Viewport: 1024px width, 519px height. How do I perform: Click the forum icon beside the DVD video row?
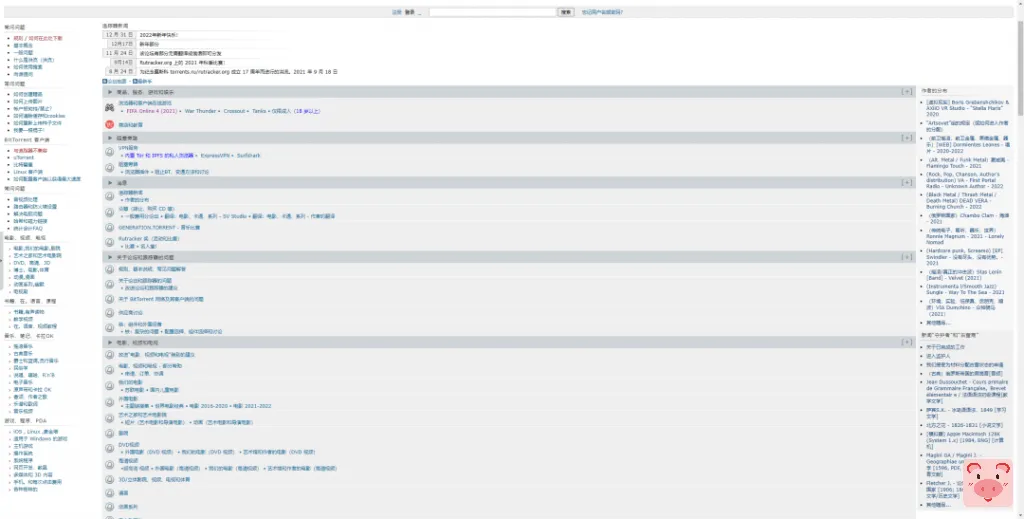(x=110, y=448)
